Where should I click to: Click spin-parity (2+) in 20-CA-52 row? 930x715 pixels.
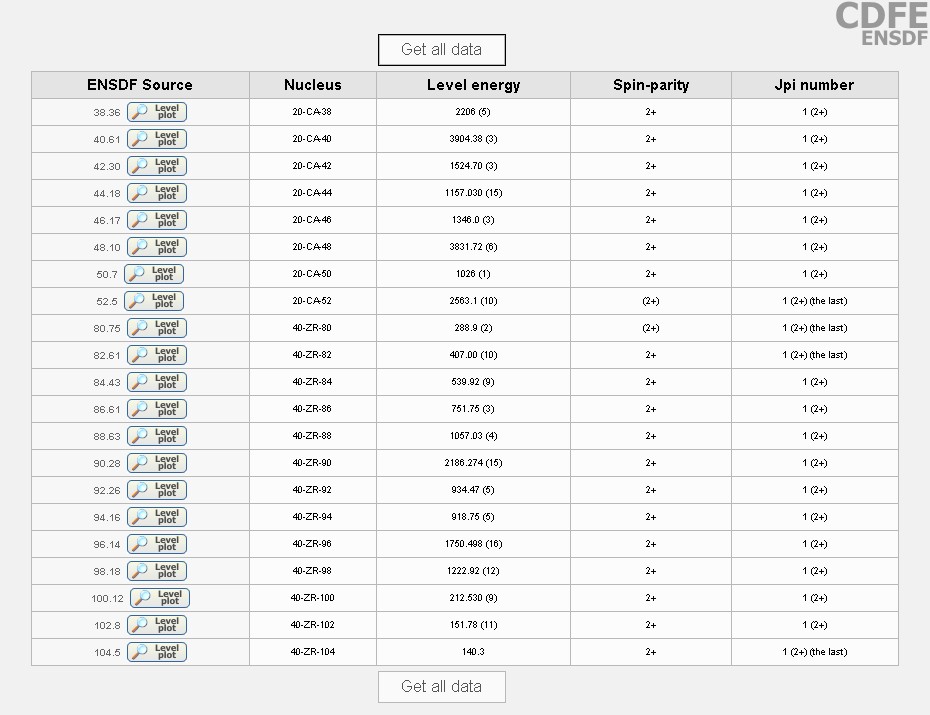click(651, 301)
